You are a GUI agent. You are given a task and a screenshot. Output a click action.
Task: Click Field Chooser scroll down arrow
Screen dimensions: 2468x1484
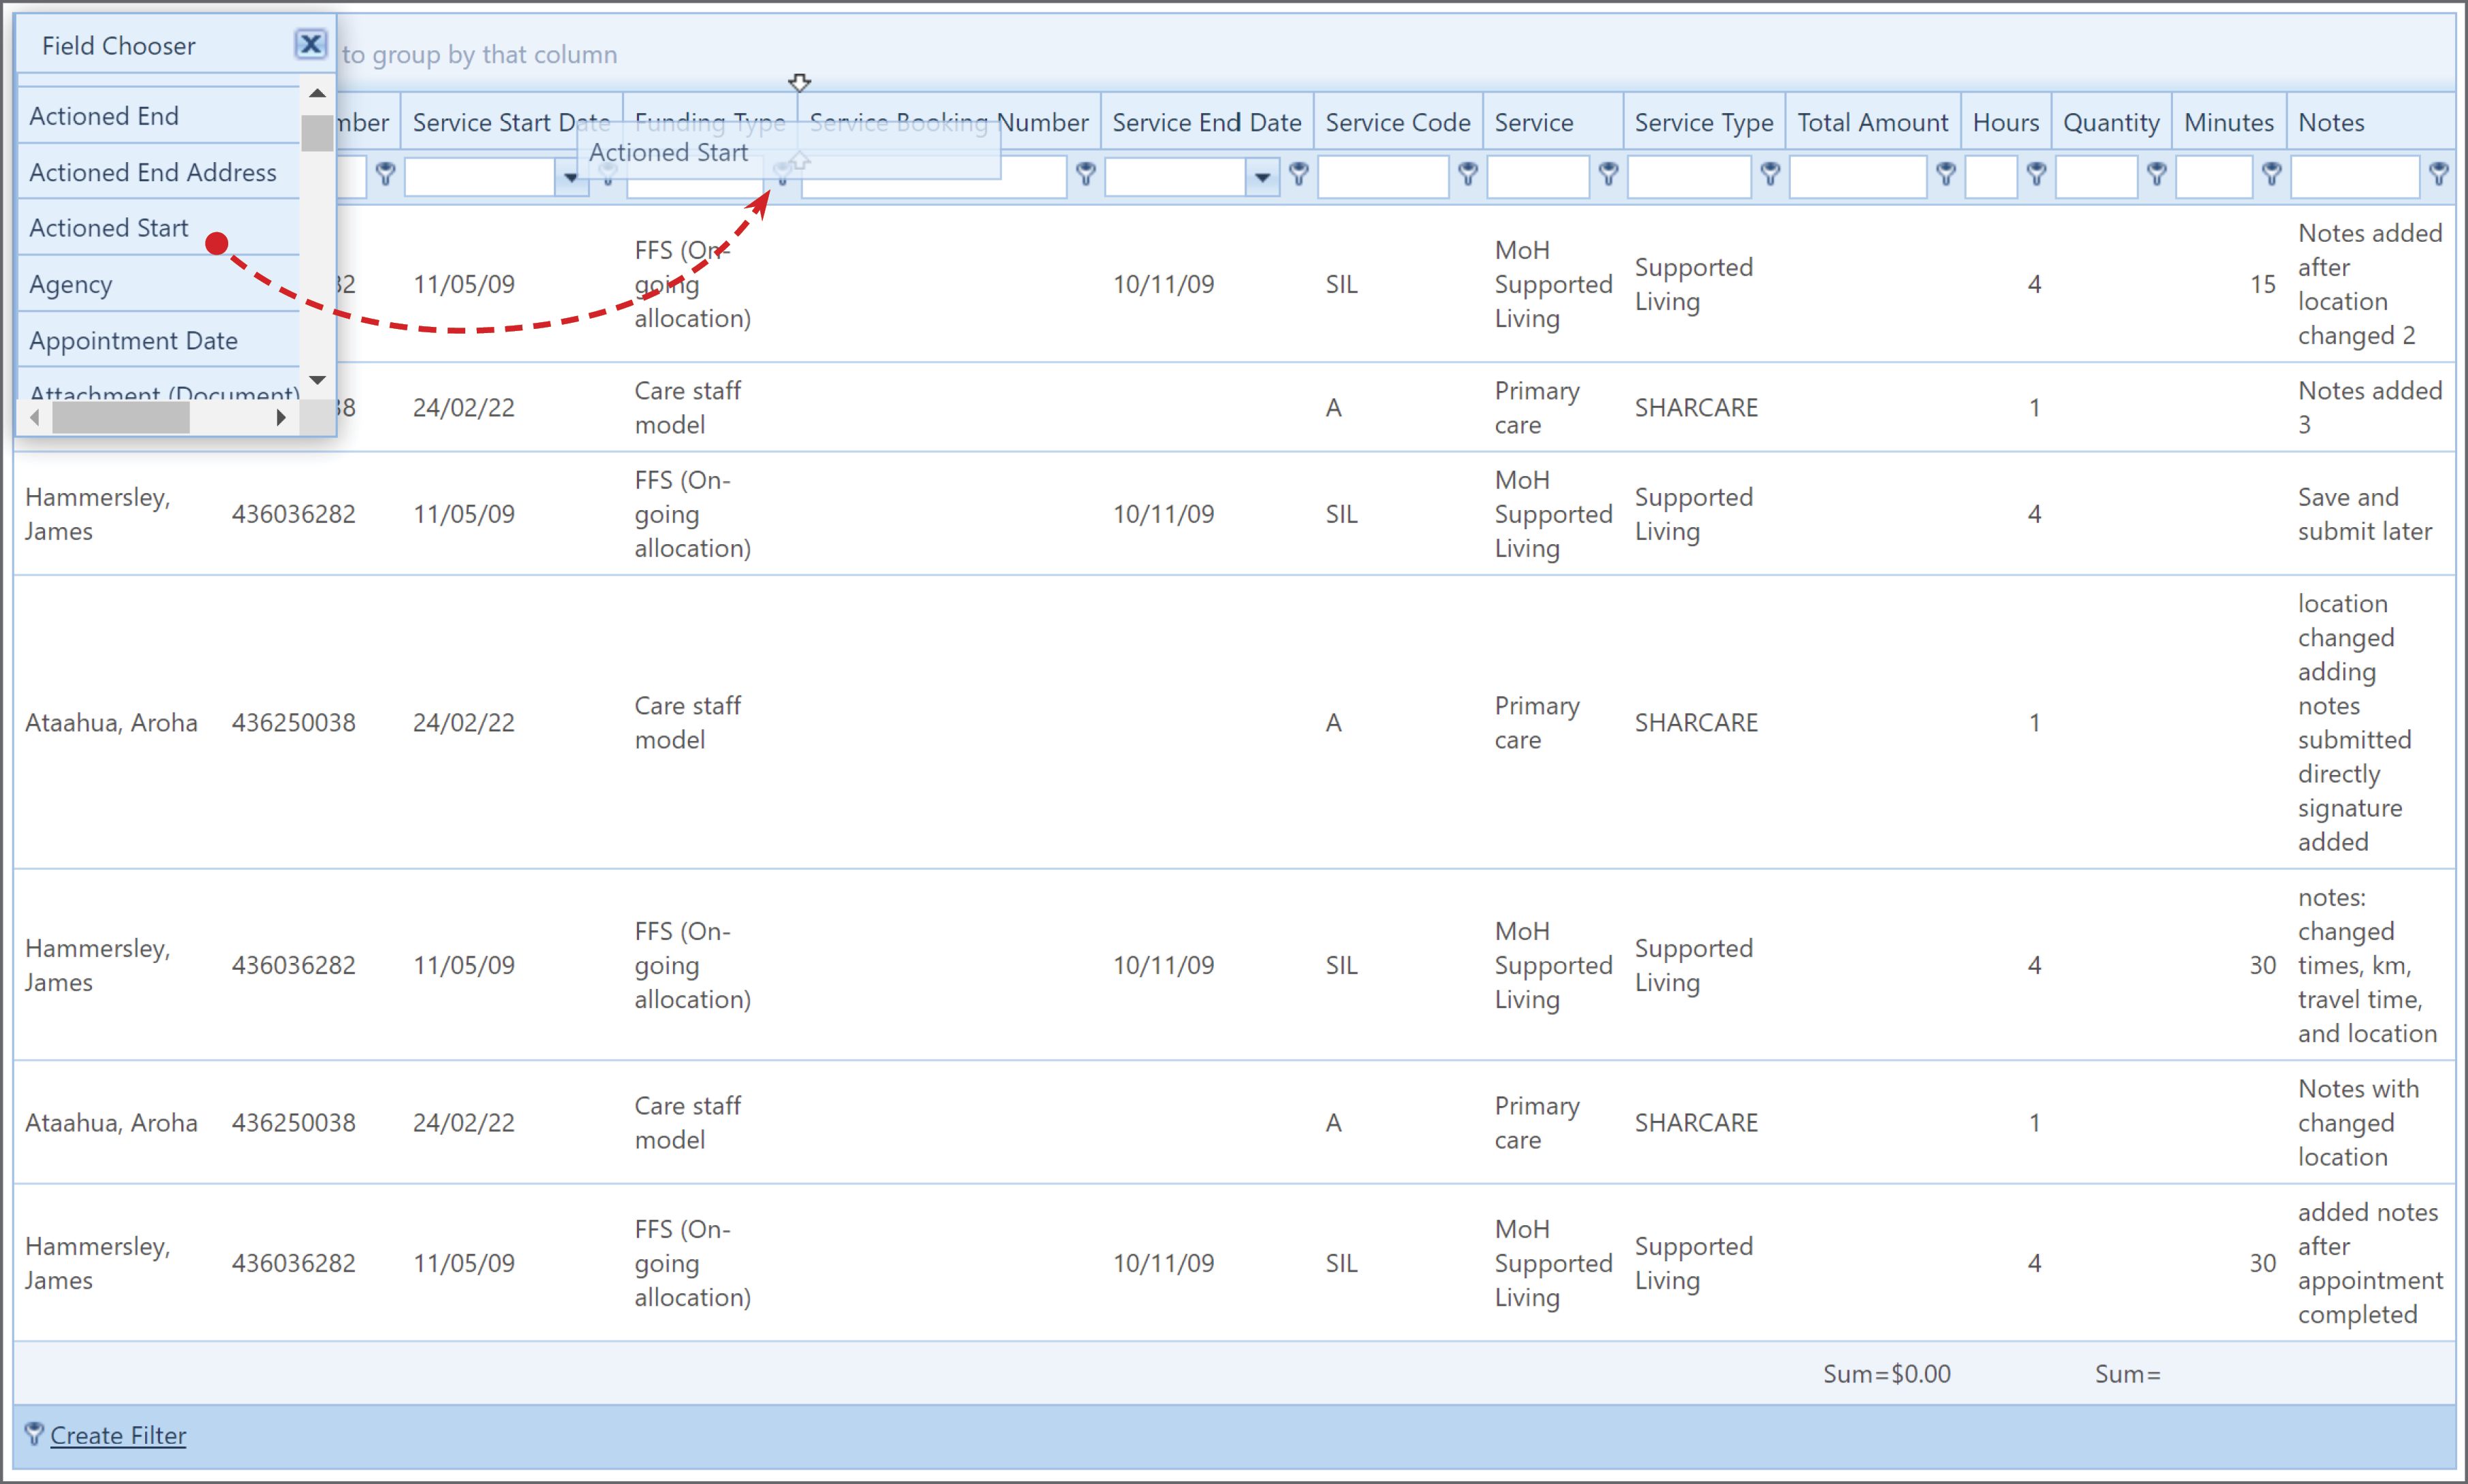tap(317, 380)
